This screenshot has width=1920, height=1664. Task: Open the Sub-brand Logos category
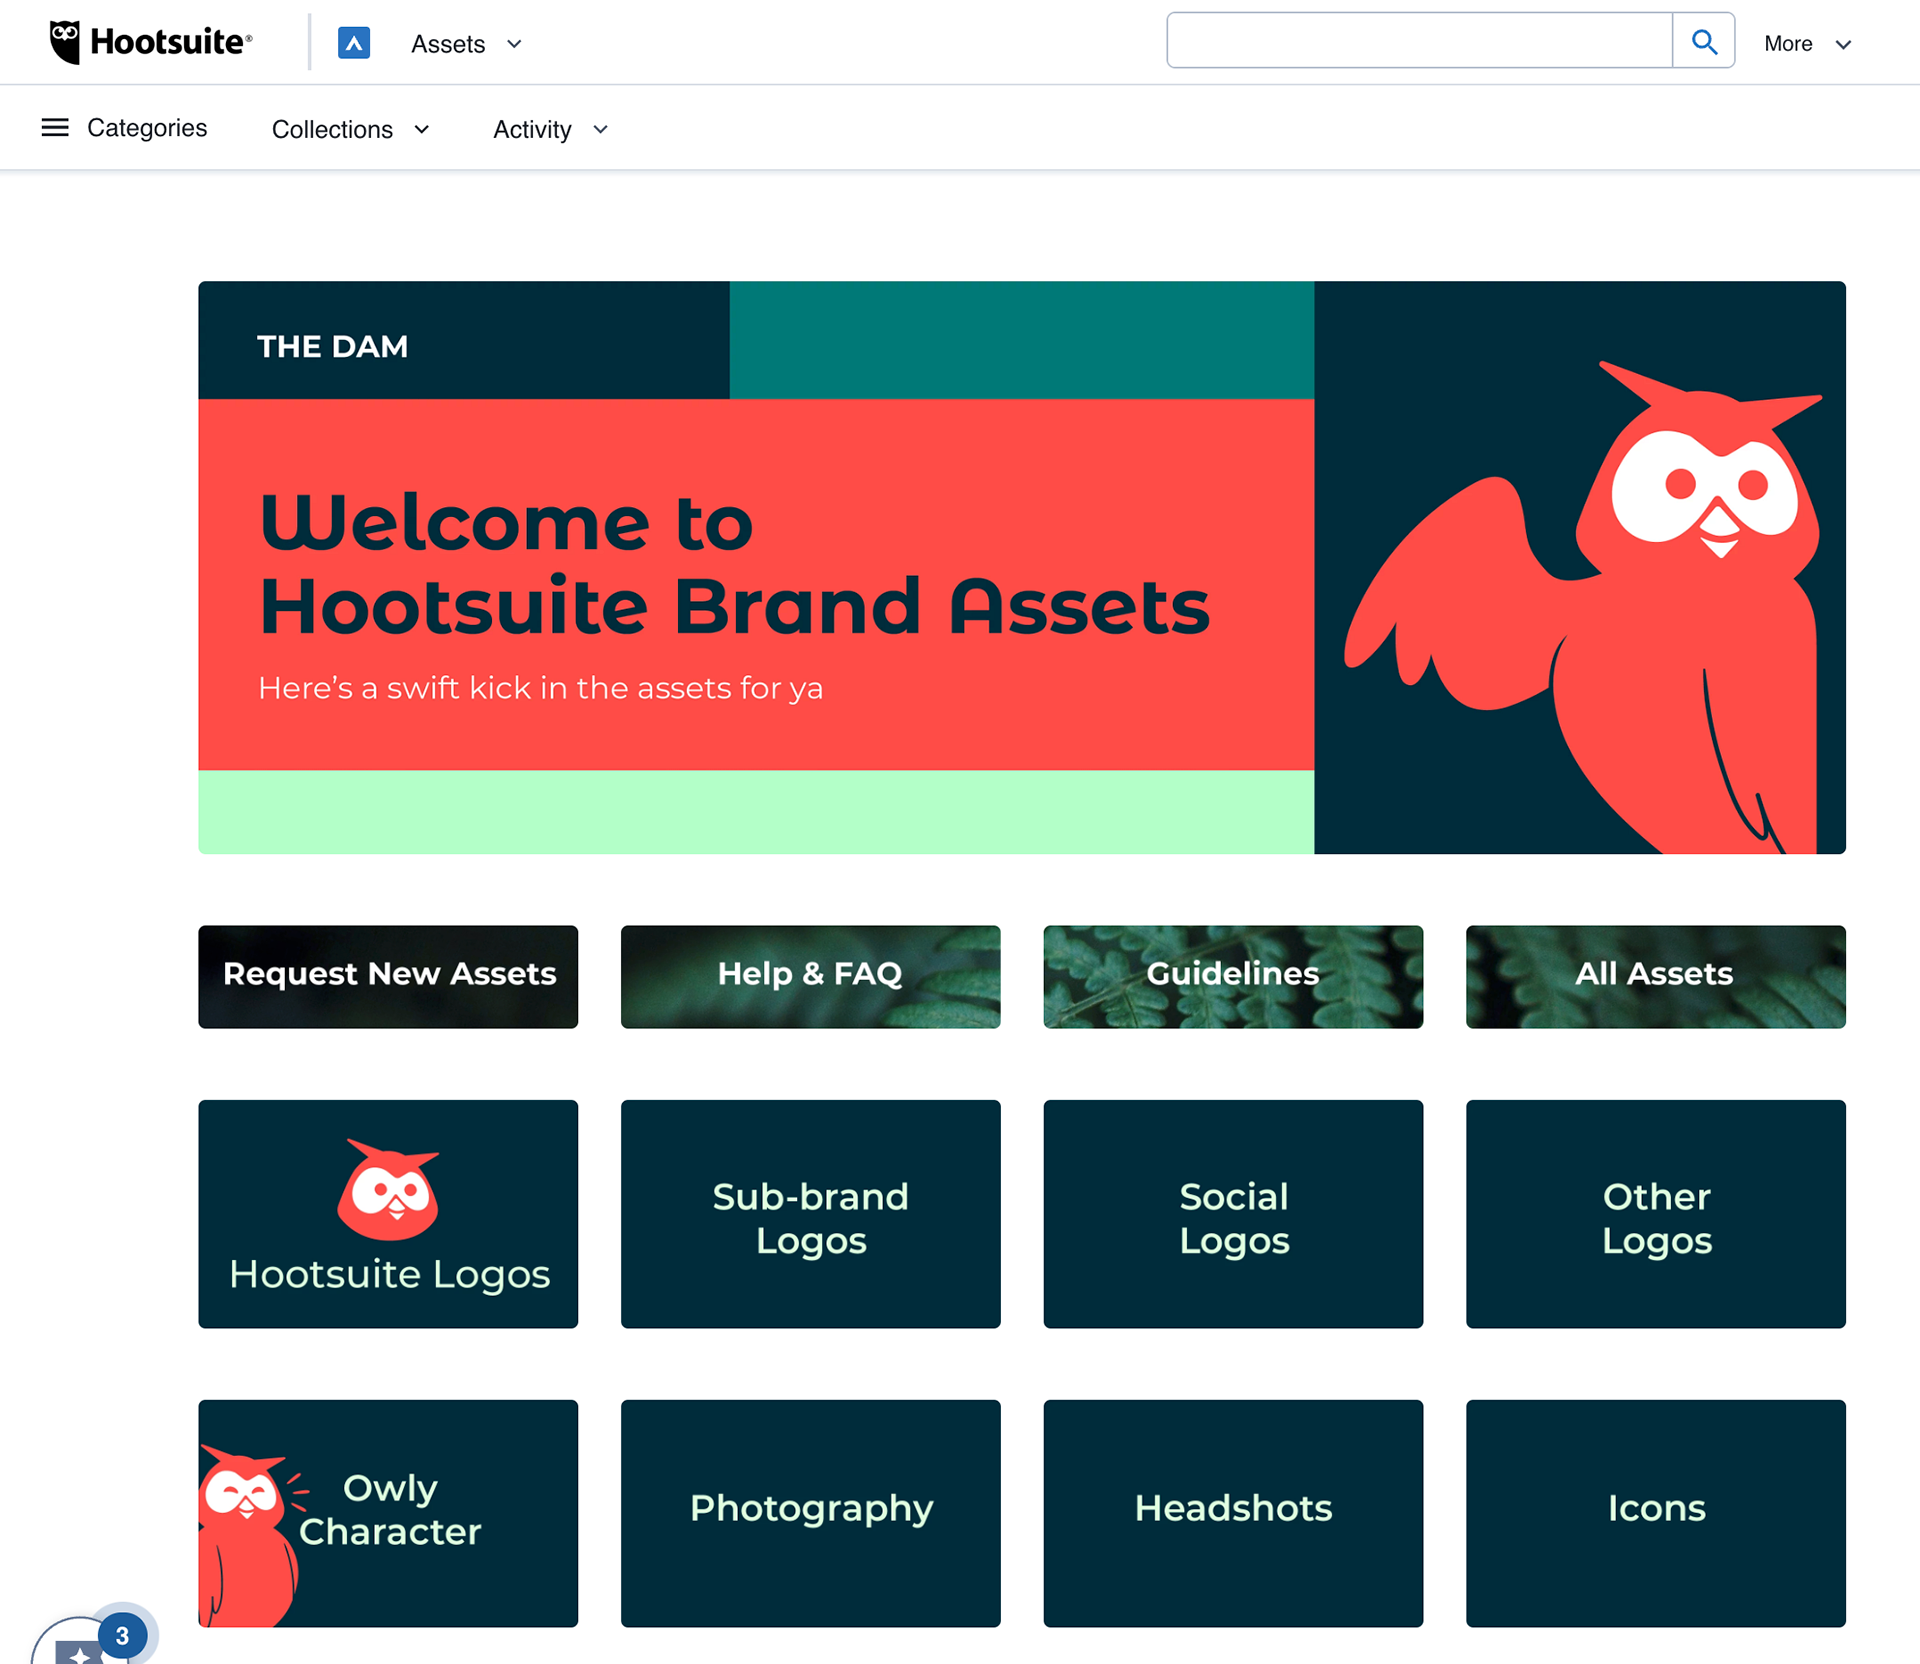pyautogui.click(x=810, y=1214)
